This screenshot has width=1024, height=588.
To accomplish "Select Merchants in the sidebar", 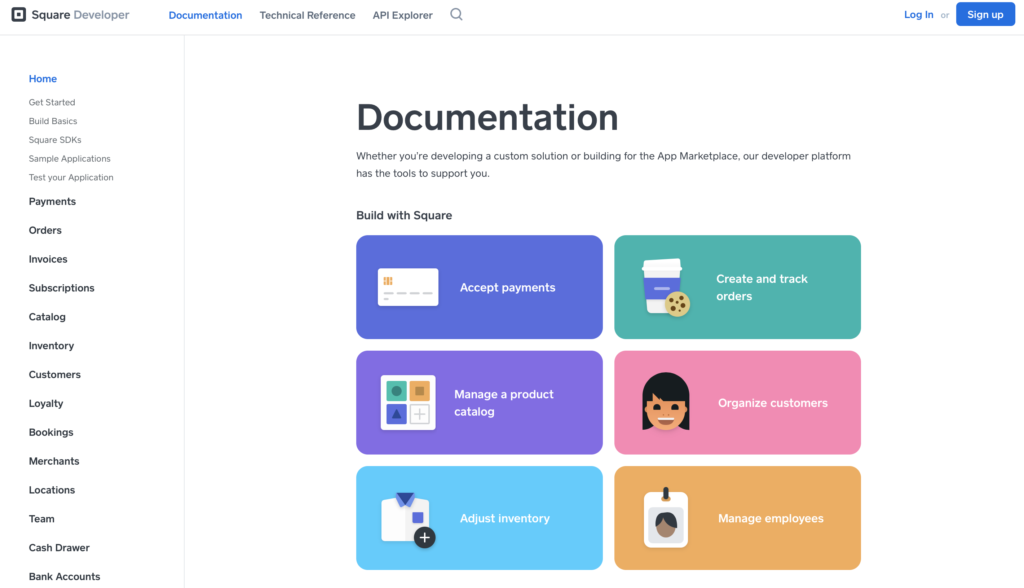I will click(54, 461).
